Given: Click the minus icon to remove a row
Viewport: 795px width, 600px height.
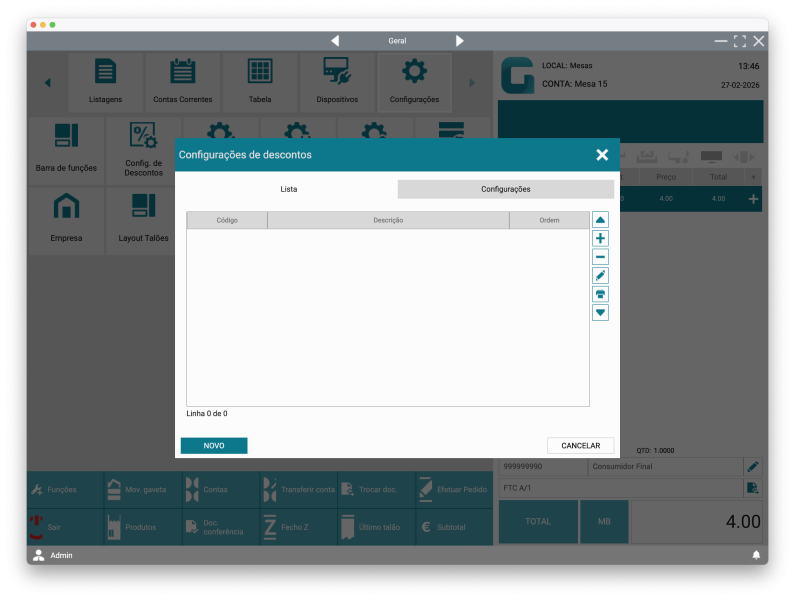Looking at the screenshot, I should [x=600, y=257].
